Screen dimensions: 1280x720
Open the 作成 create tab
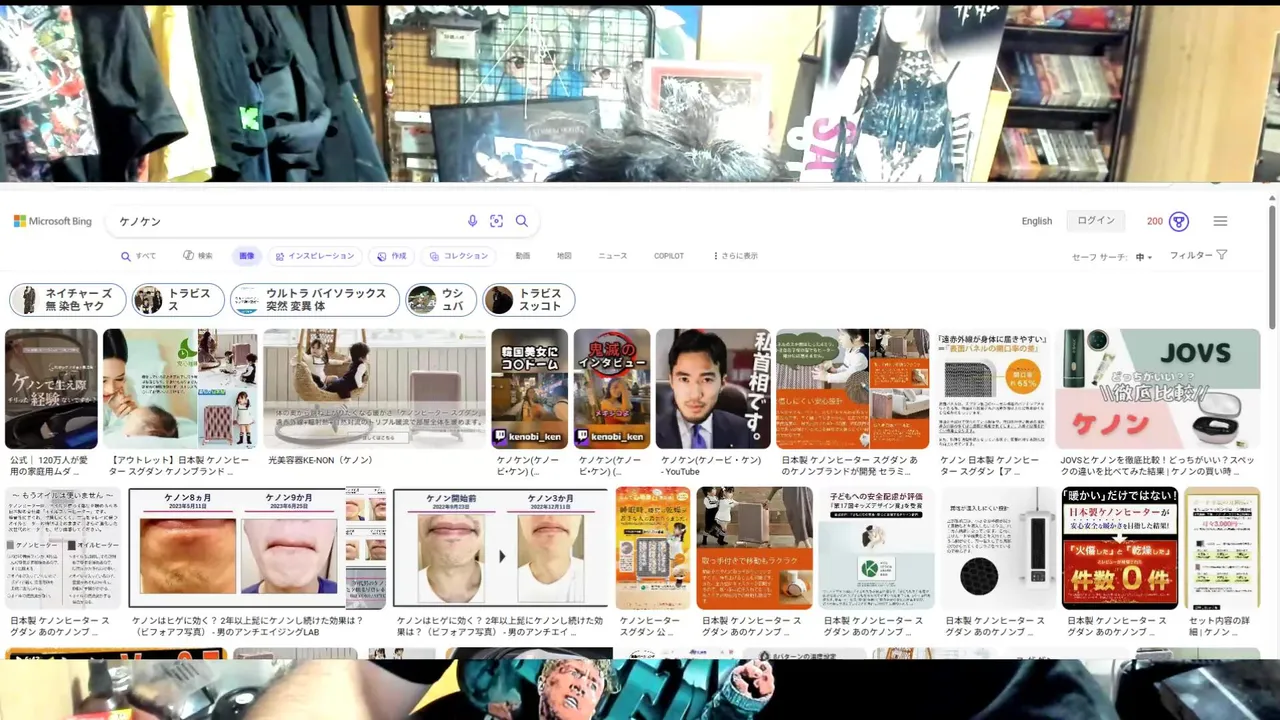click(x=391, y=256)
